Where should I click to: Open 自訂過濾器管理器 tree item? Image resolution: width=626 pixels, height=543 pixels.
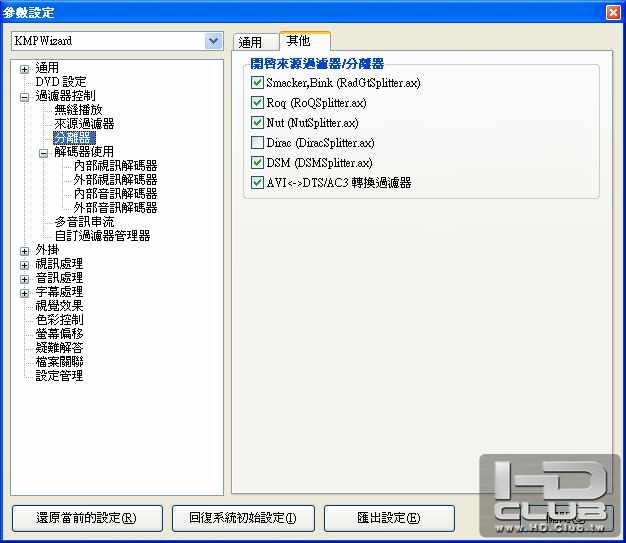[x=102, y=236]
